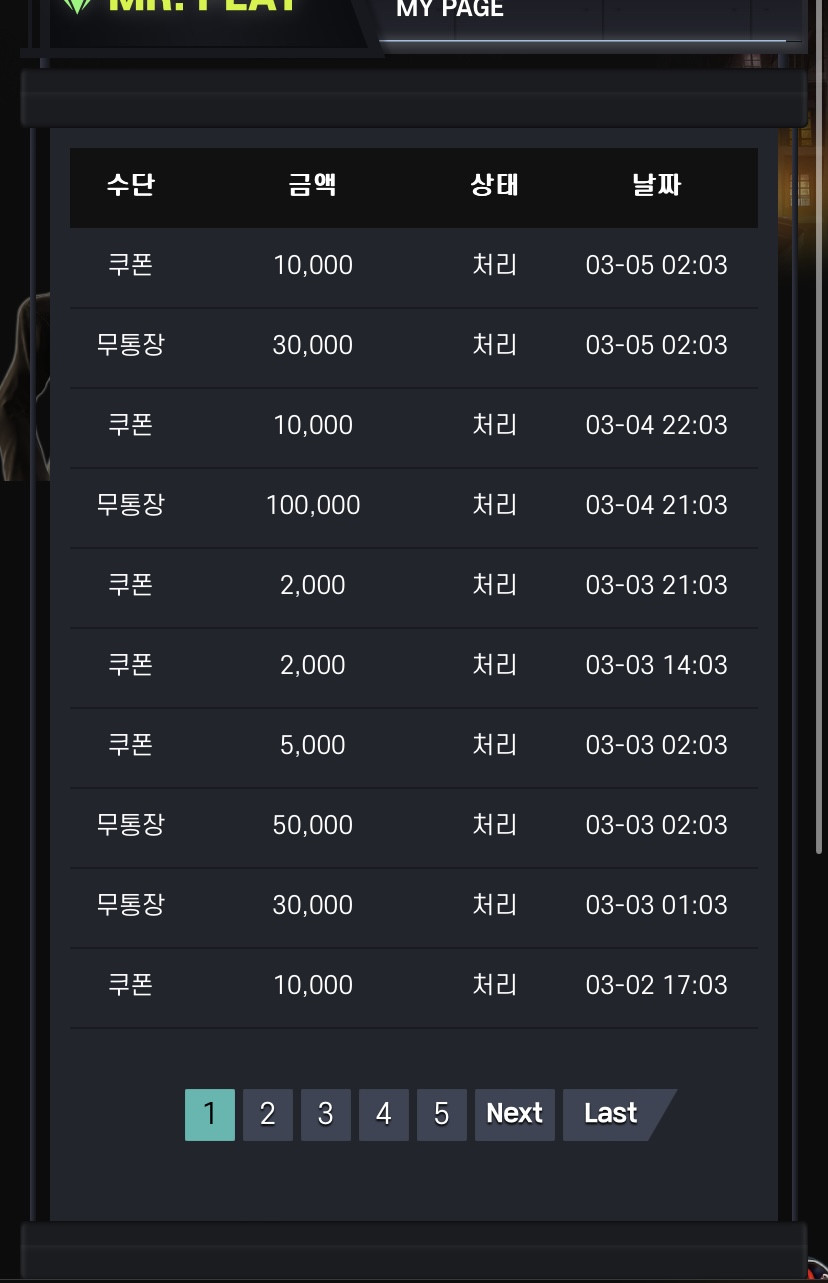The image size is (828, 1283).
Task: Click the 상태 column header
Action: tap(495, 185)
